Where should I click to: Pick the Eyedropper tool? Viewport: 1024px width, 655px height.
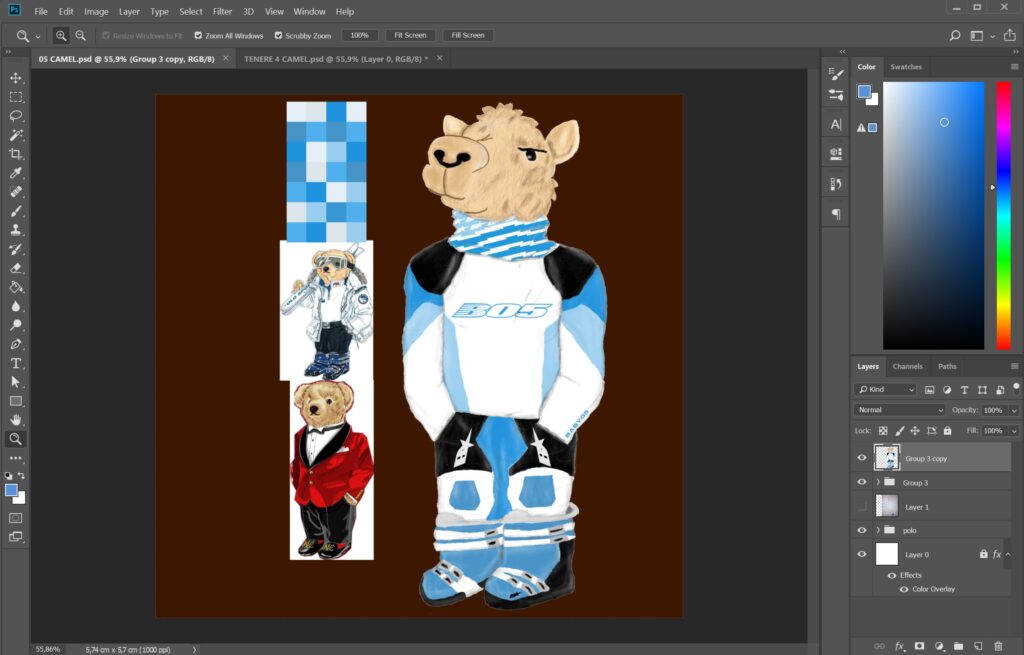16,173
